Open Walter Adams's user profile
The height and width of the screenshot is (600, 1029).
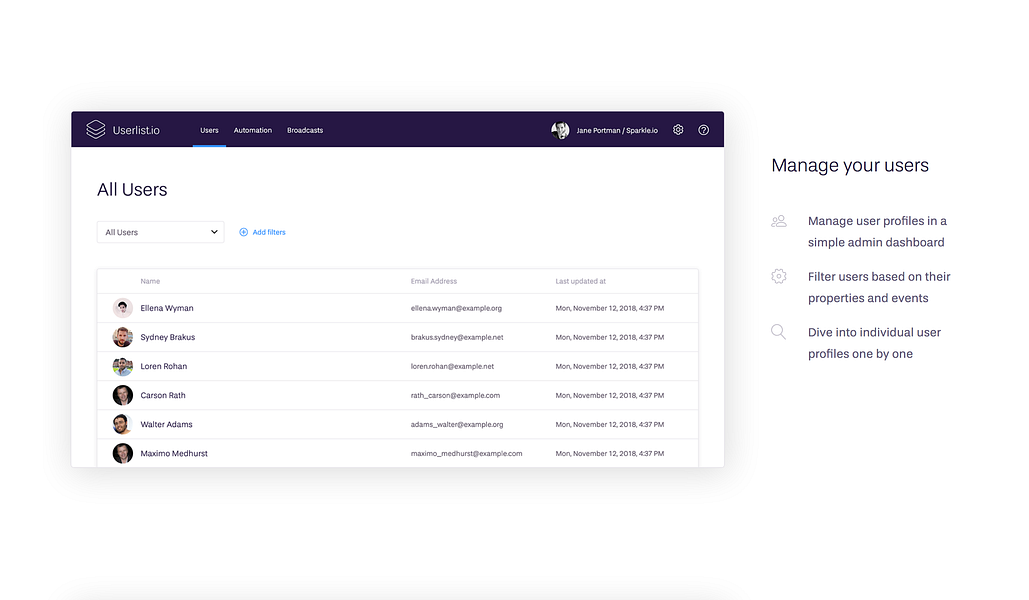[166, 424]
